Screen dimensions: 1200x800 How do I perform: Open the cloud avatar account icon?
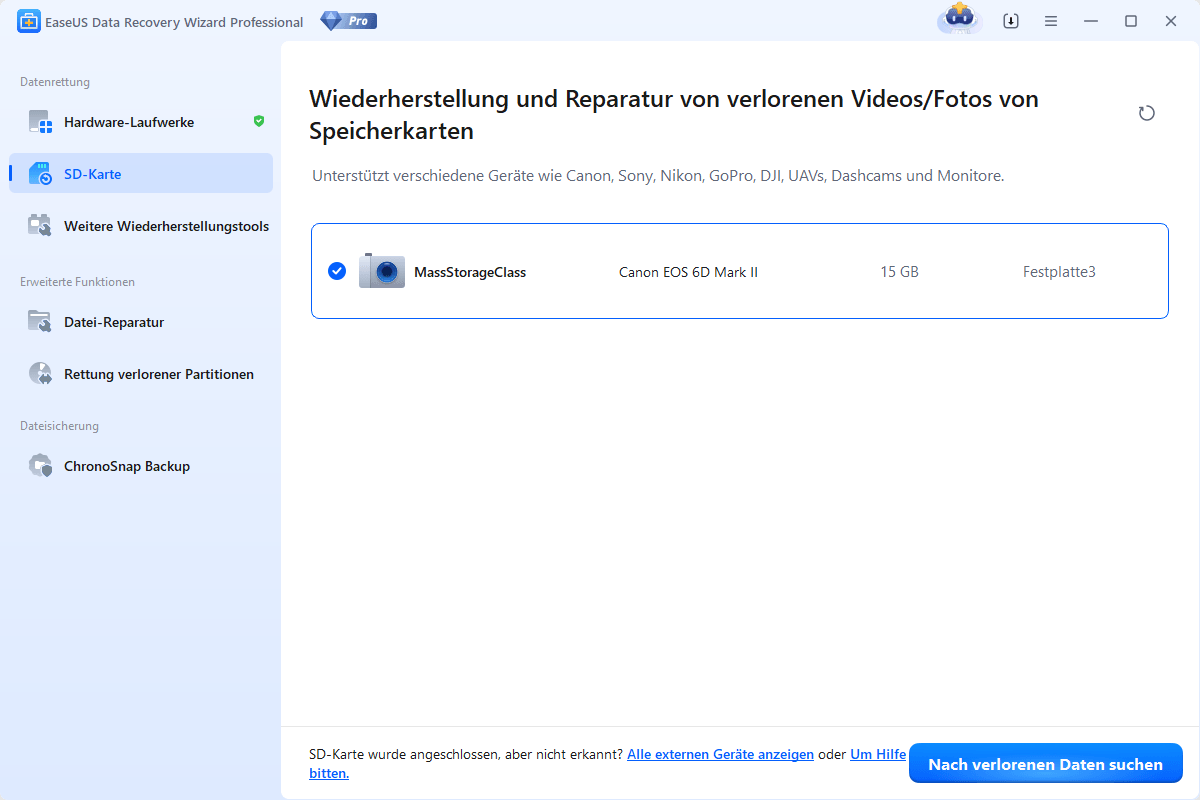pyautogui.click(x=959, y=21)
